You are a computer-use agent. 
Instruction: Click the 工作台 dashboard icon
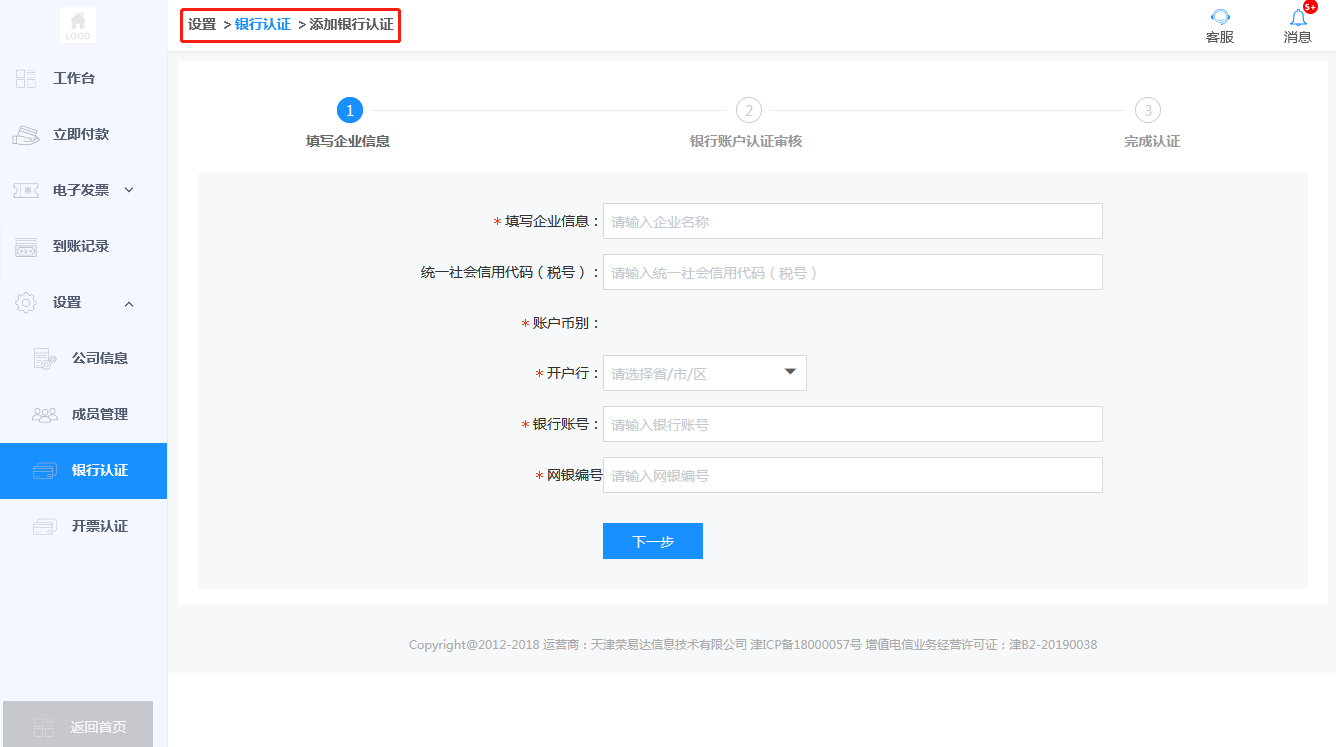(x=26, y=79)
